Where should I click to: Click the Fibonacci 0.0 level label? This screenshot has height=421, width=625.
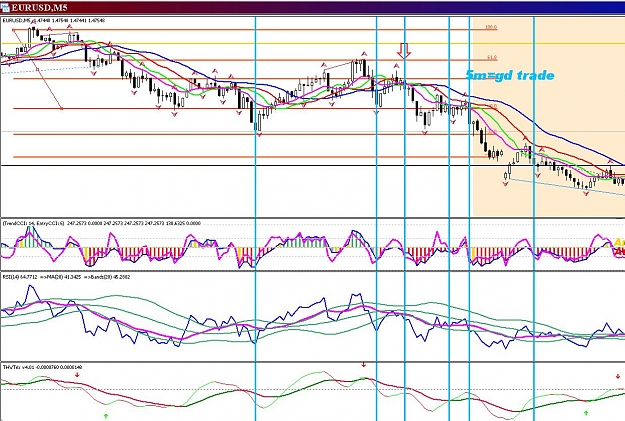pyautogui.click(x=493, y=106)
